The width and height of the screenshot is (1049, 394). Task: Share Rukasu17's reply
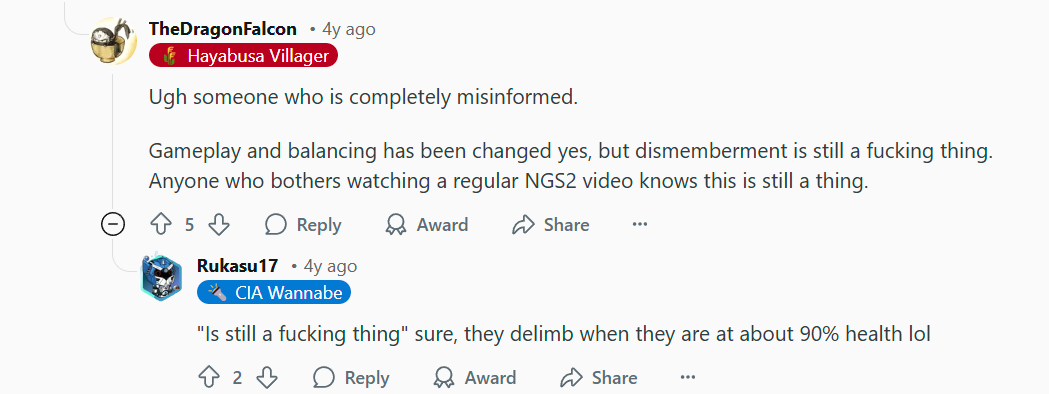pos(599,377)
